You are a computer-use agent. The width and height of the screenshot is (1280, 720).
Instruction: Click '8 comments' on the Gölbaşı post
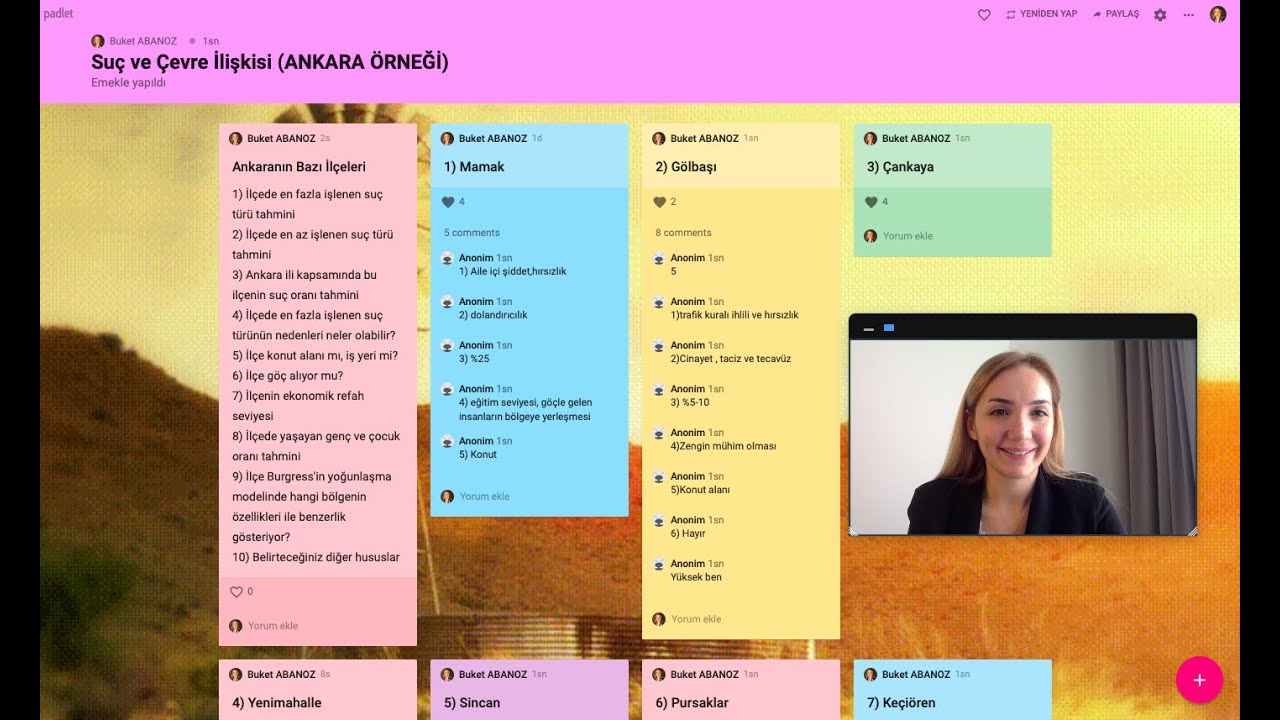(684, 233)
